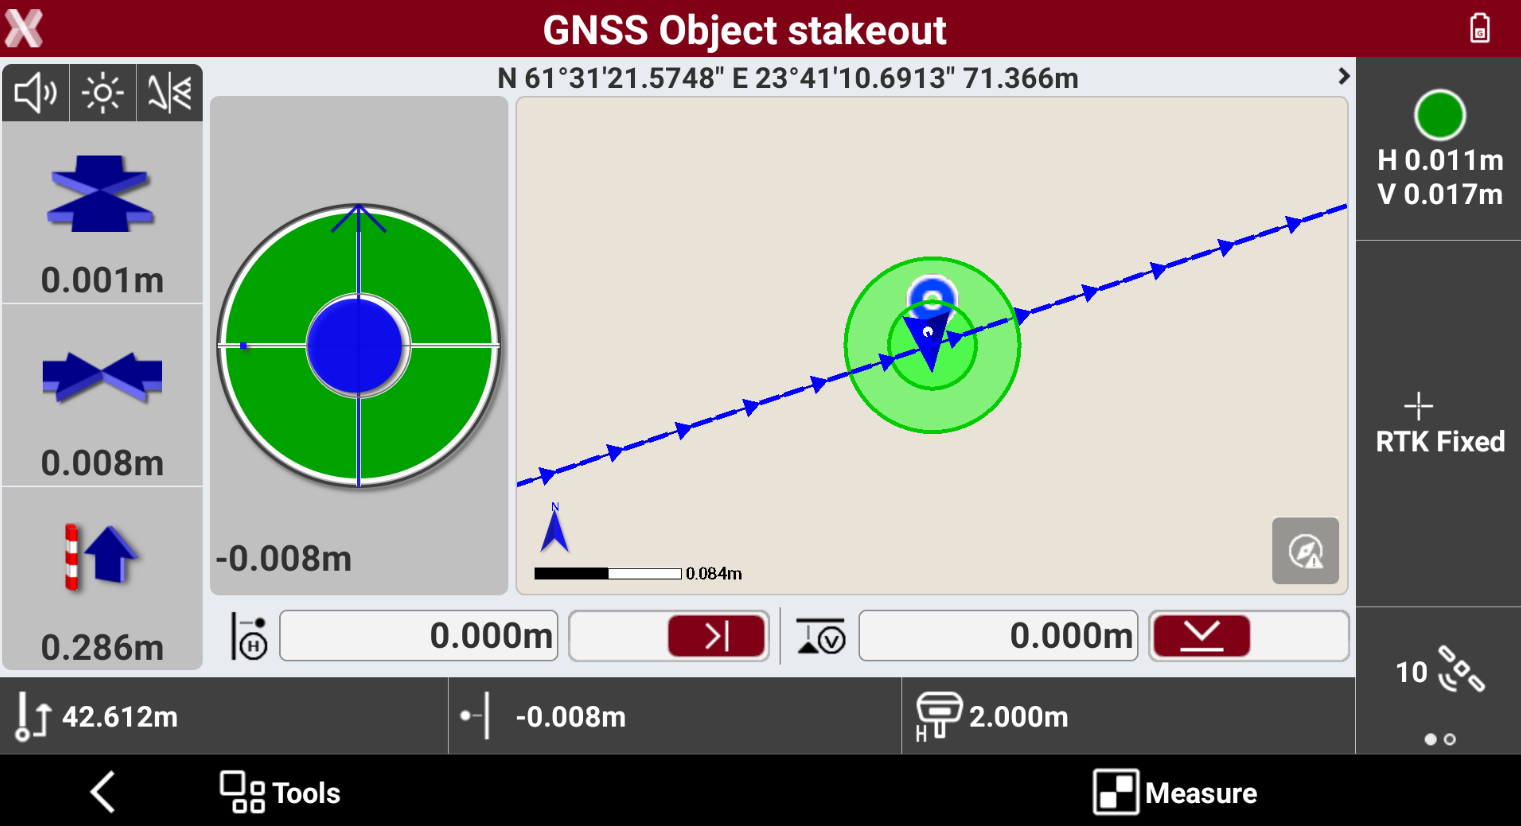Tap the map orientation compass button
1521x826 pixels.
coord(1305,550)
